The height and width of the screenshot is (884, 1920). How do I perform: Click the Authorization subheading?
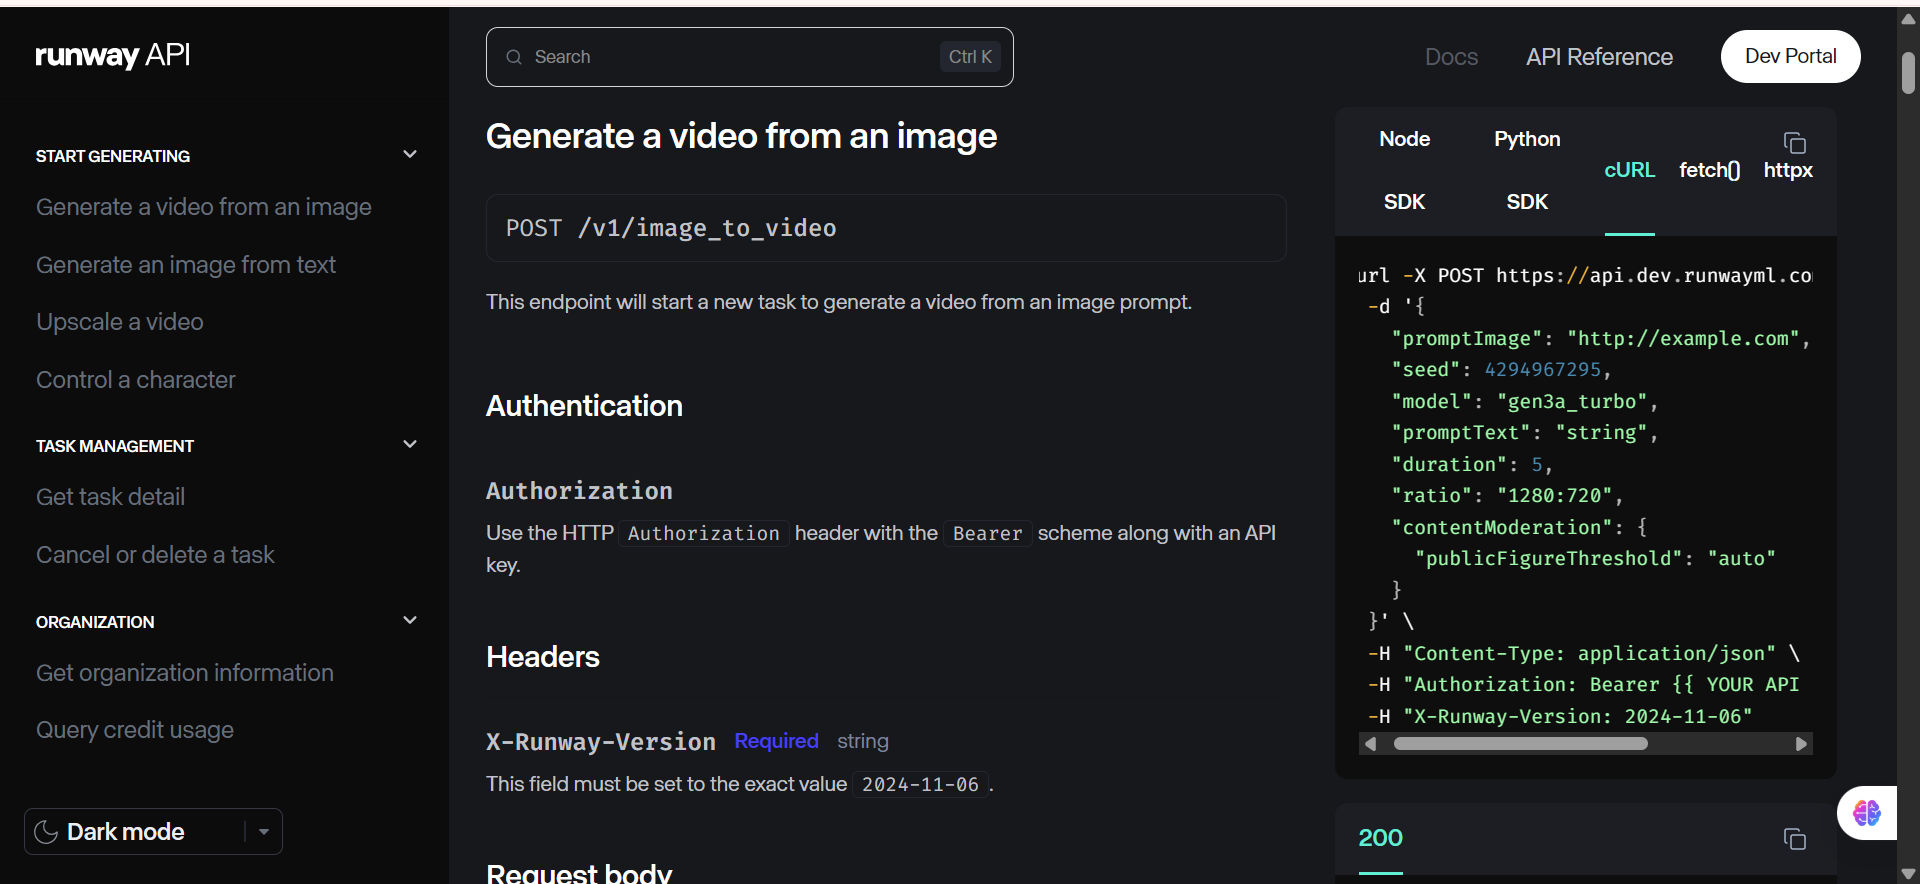click(x=579, y=491)
